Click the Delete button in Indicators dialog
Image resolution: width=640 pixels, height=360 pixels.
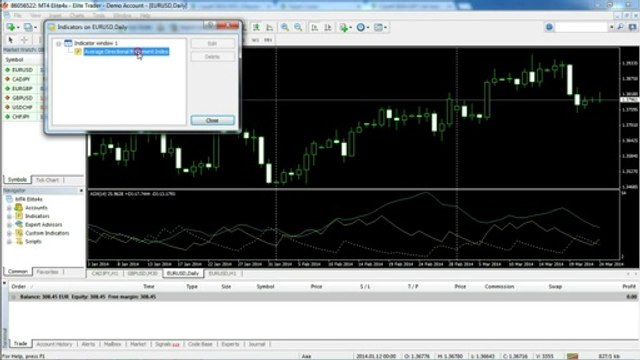tap(212, 57)
